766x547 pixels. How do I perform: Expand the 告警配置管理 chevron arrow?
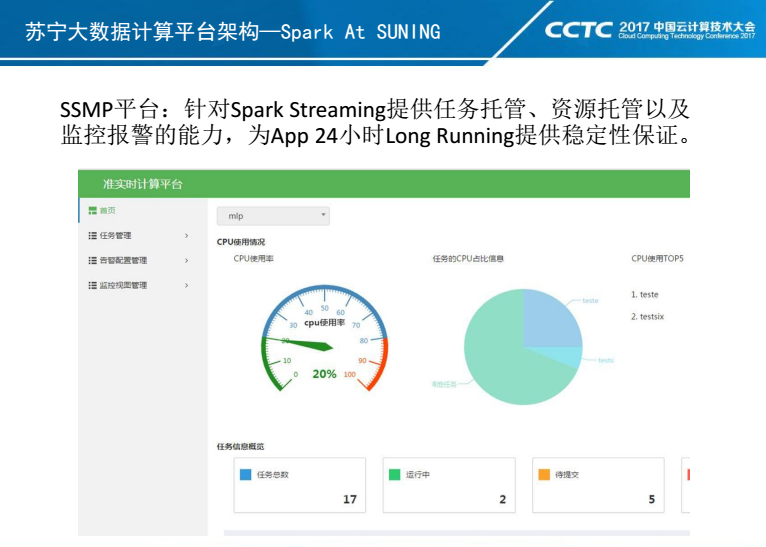click(187, 260)
